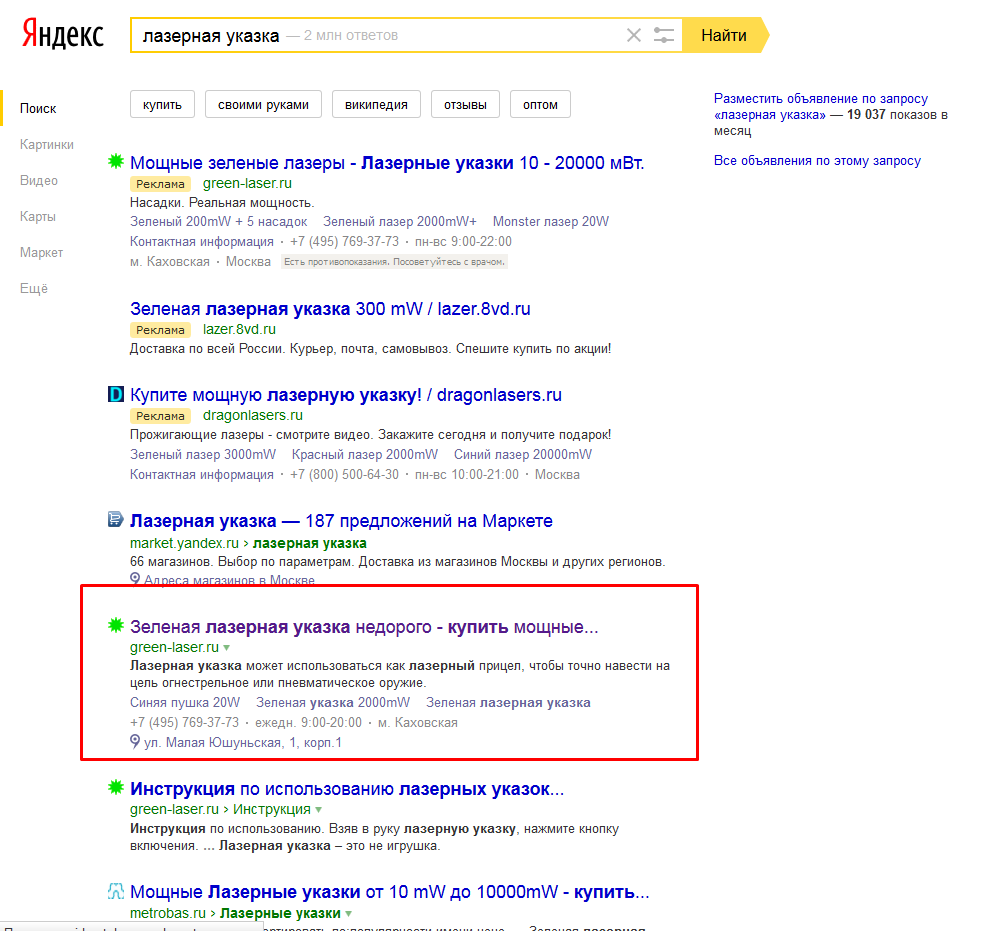The width and height of the screenshot is (990, 931).
Task: Open dragonlasers.ru green URL
Action: tap(253, 415)
